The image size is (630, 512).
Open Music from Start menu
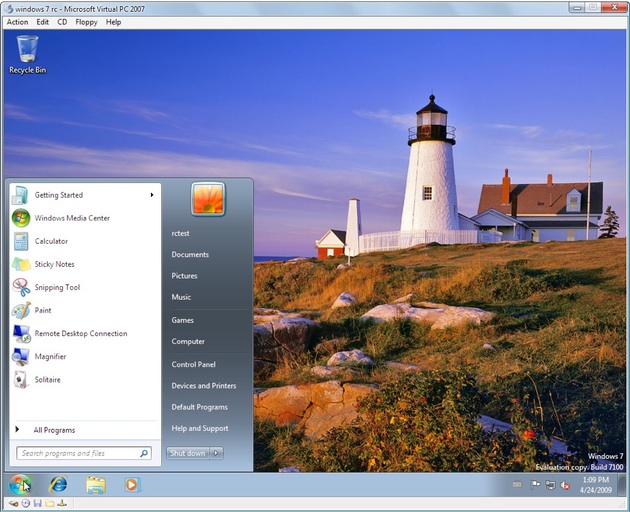pos(181,297)
